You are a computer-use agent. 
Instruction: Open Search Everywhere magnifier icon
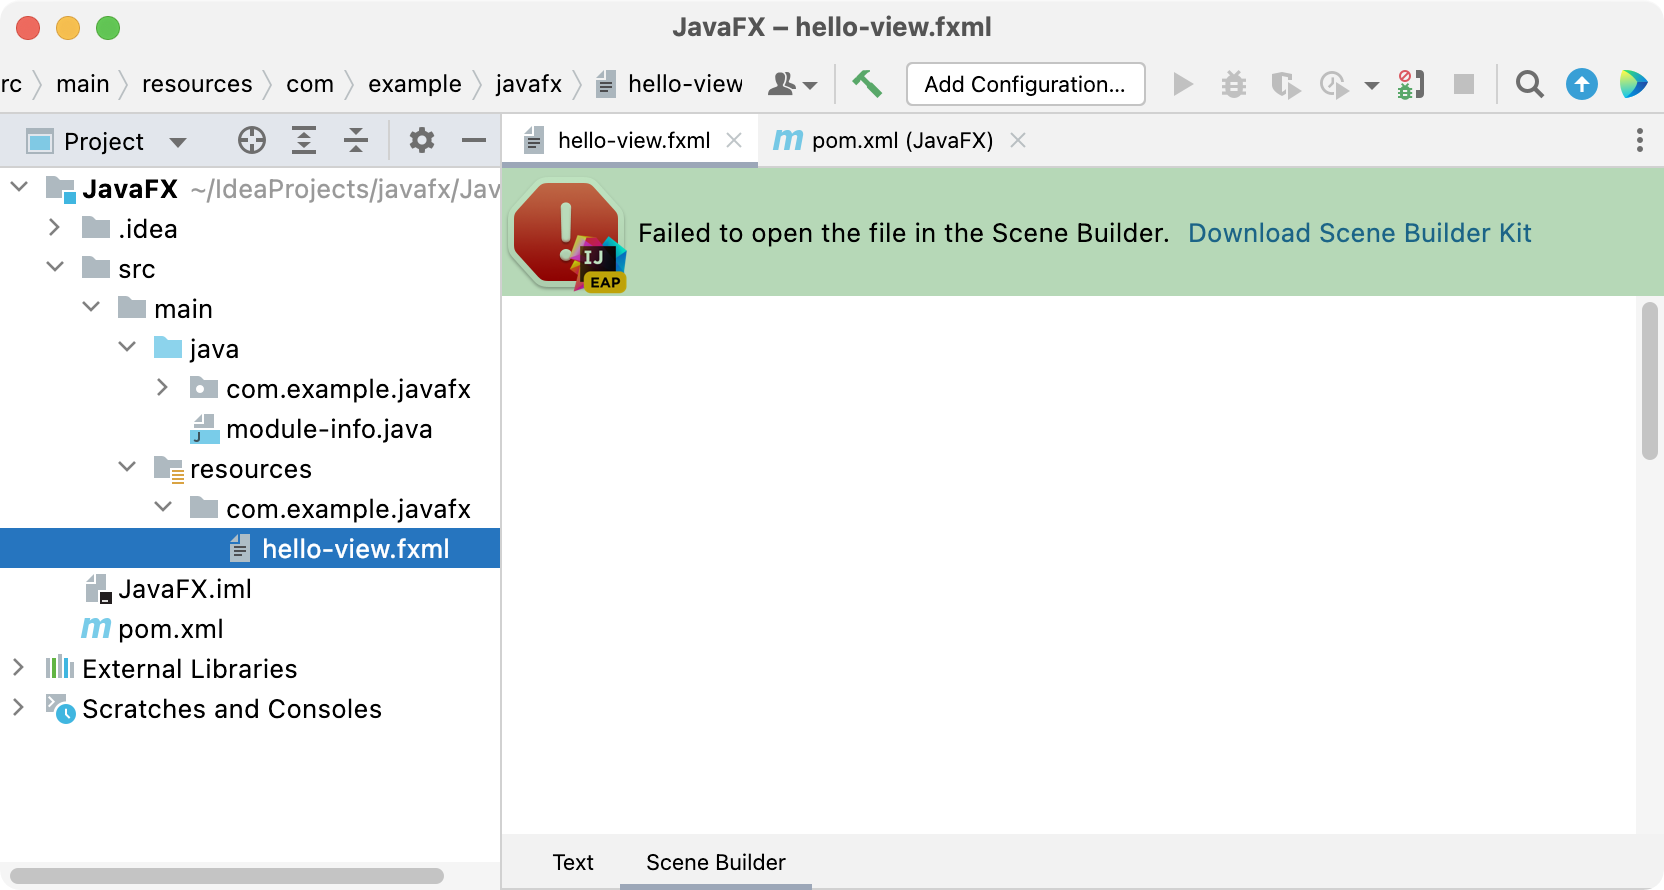coord(1529,84)
